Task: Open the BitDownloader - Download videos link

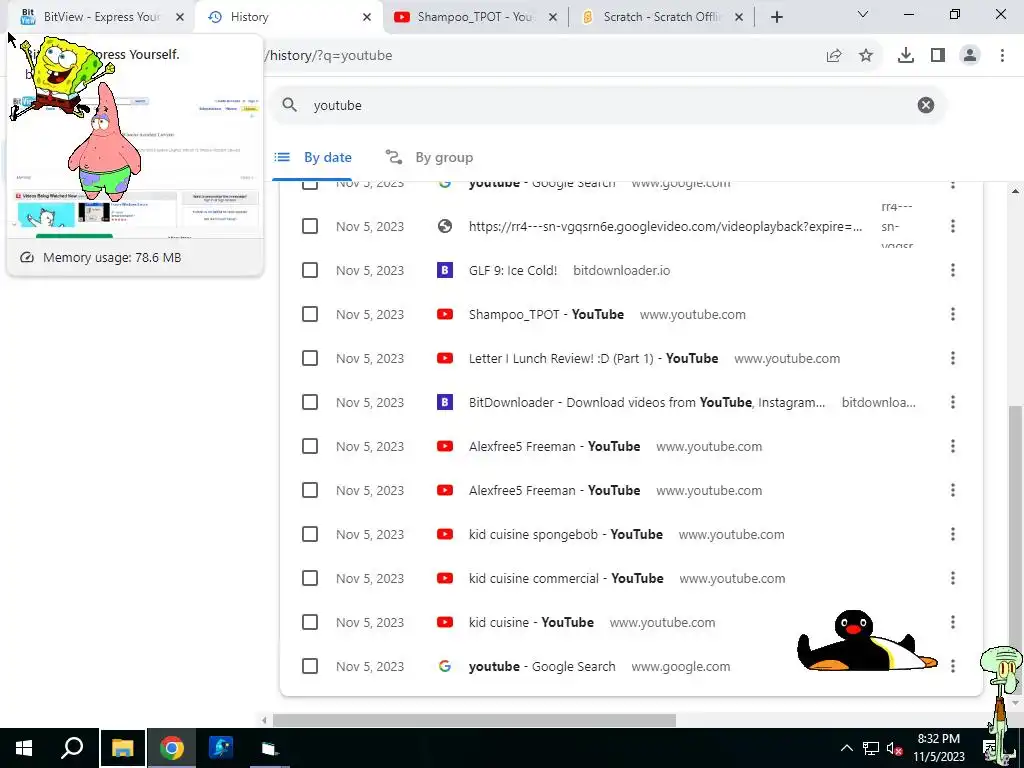Action: 647,402
